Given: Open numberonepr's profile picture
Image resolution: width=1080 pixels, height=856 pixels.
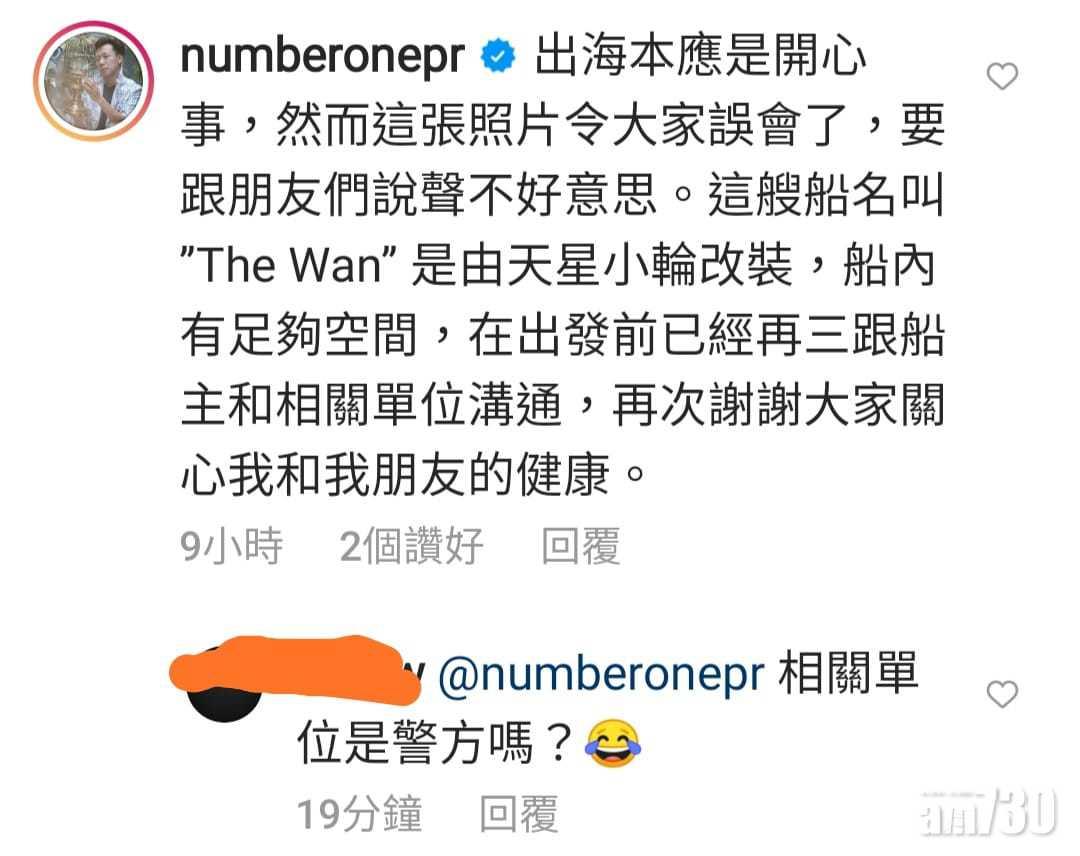Looking at the screenshot, I should (x=94, y=81).
